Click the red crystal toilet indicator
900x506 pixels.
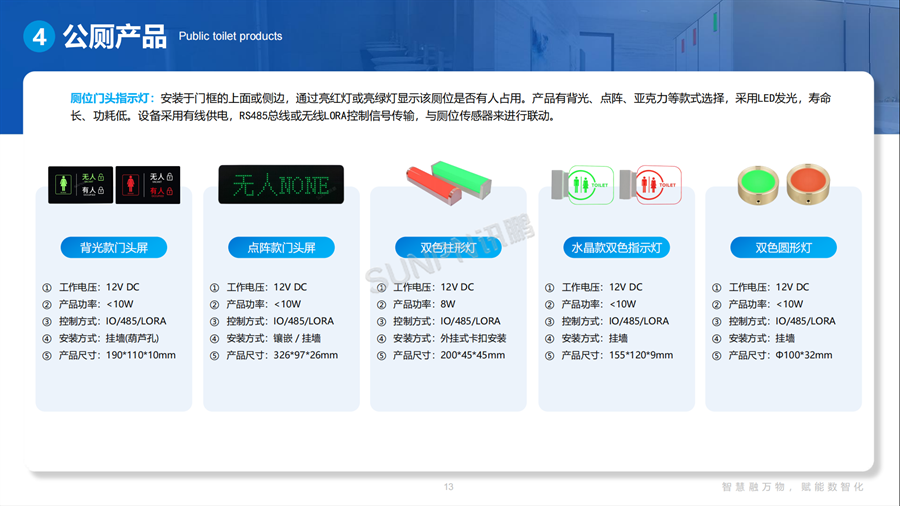[650, 185]
